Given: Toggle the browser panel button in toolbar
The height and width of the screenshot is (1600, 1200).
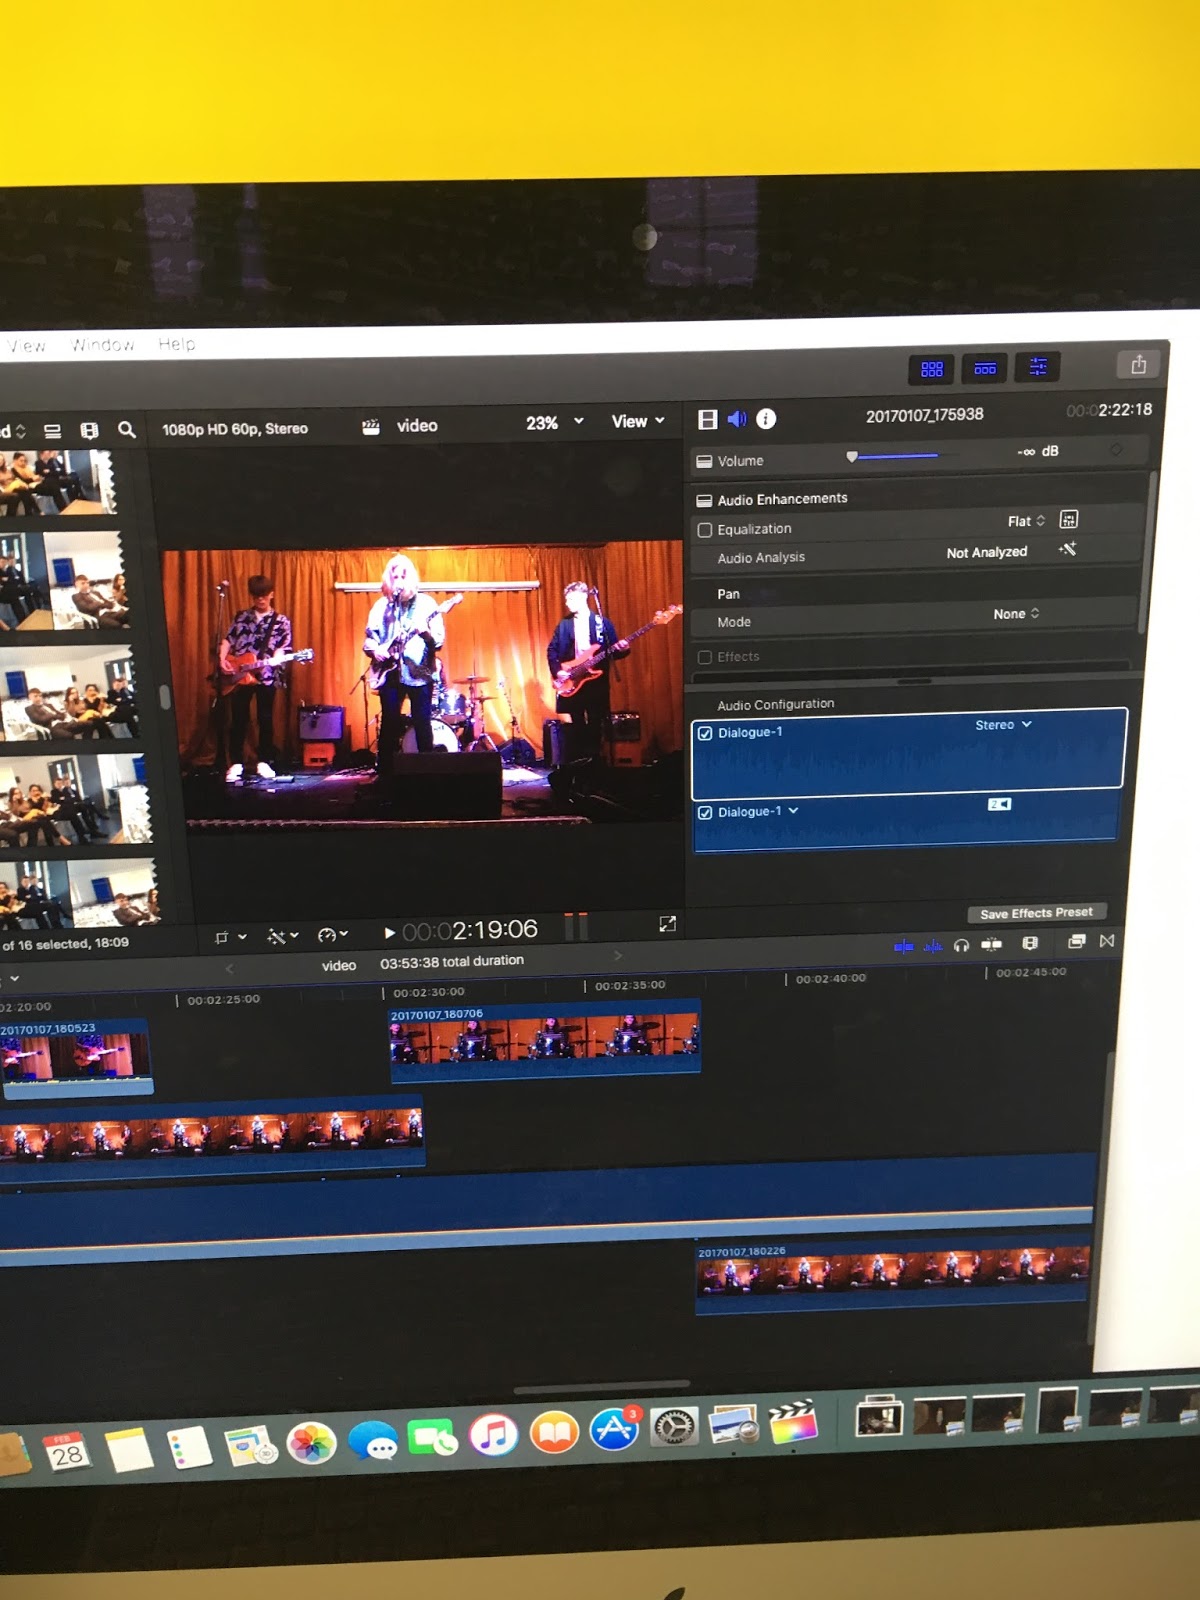Looking at the screenshot, I should [x=932, y=369].
